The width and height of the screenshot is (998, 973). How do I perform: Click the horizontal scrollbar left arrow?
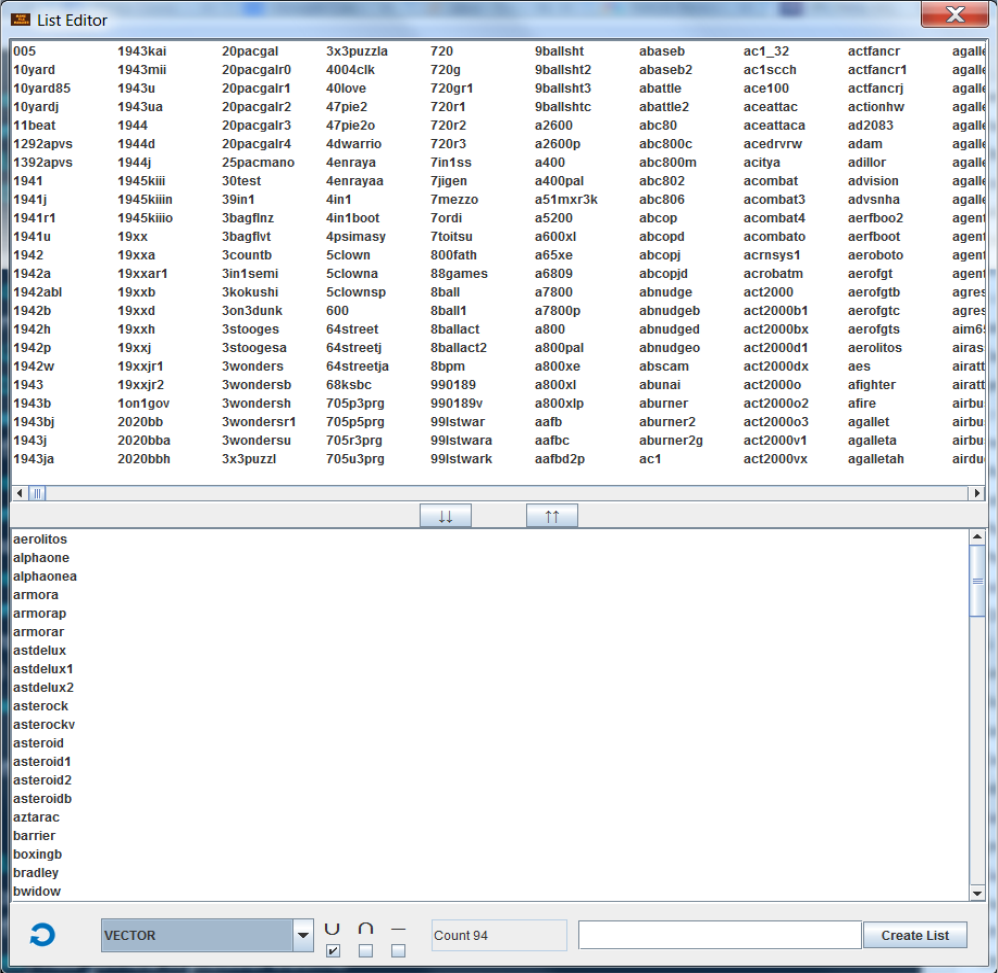click(x=20, y=493)
